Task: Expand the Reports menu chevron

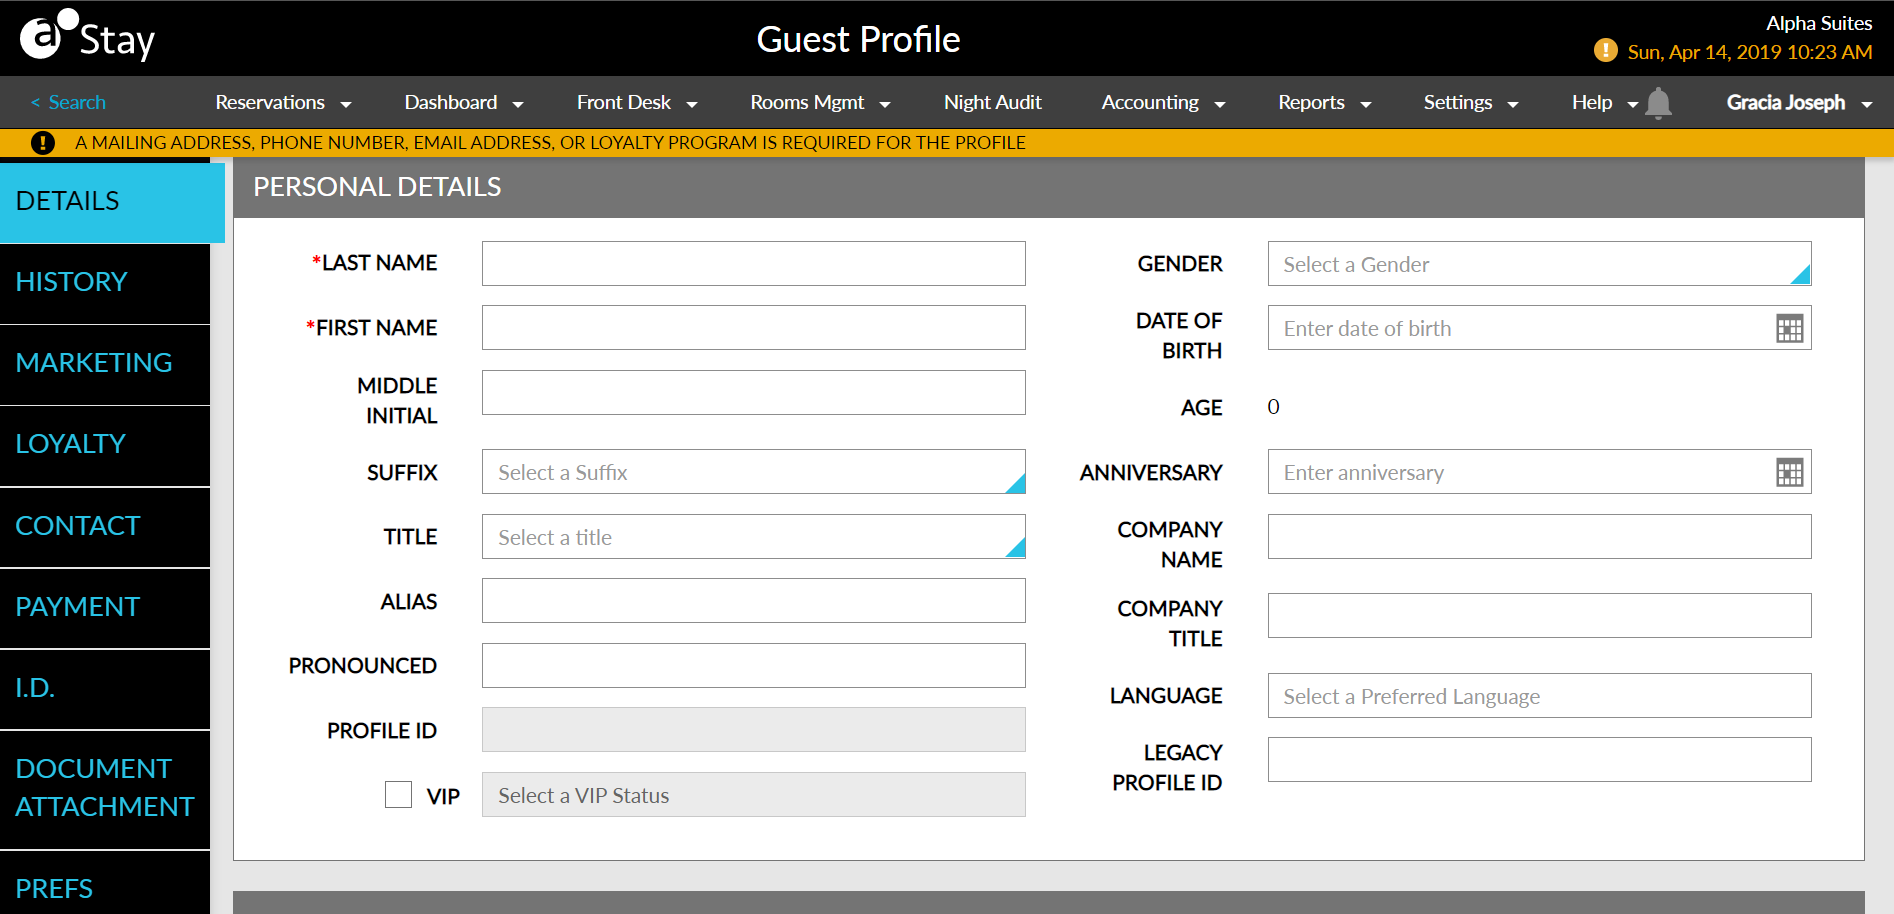Action: (1365, 102)
